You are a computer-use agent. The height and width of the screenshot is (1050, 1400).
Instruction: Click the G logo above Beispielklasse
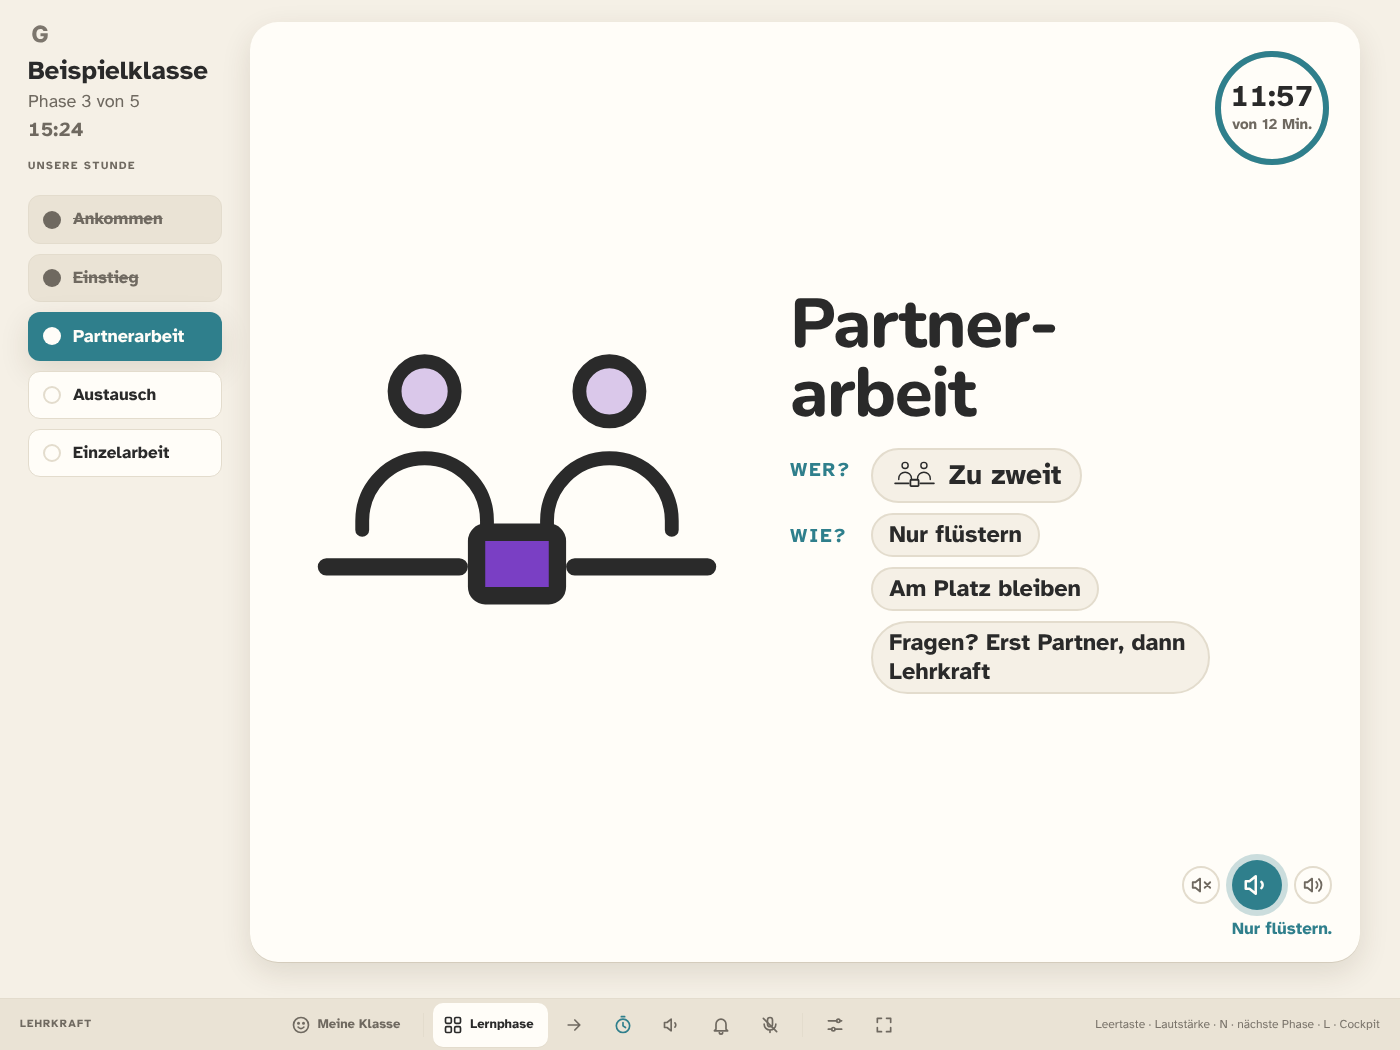tap(40, 34)
